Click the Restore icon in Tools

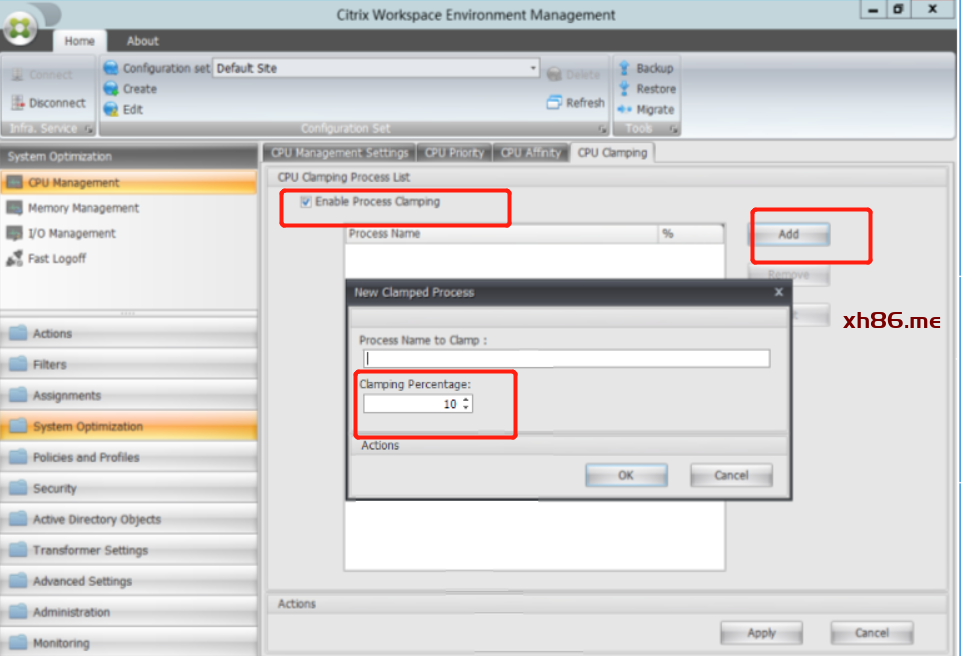point(624,89)
